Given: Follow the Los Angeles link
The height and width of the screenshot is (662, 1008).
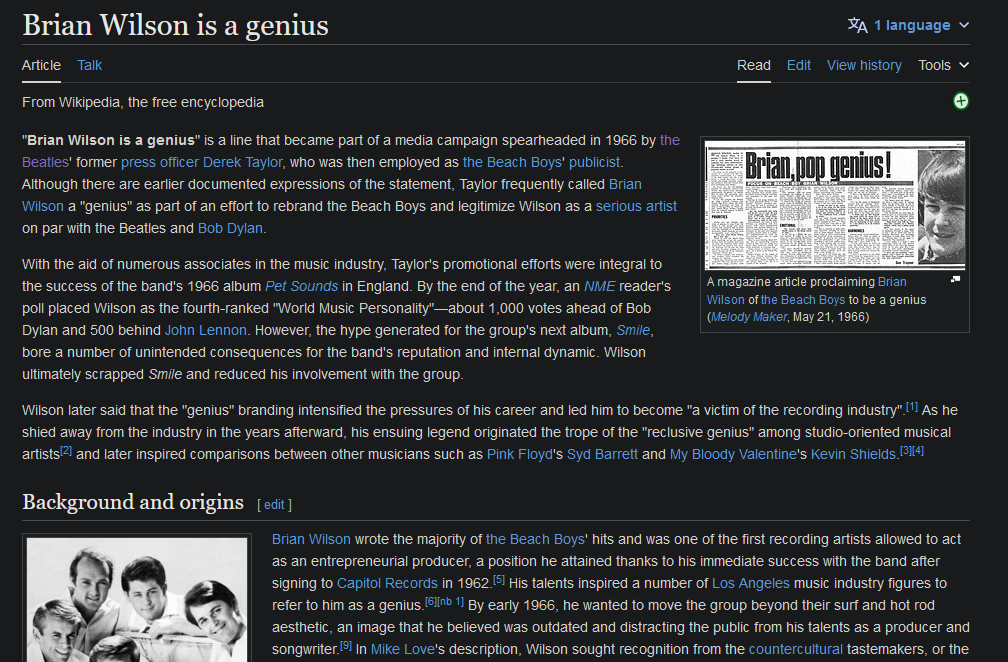Looking at the screenshot, I should 751,584.
